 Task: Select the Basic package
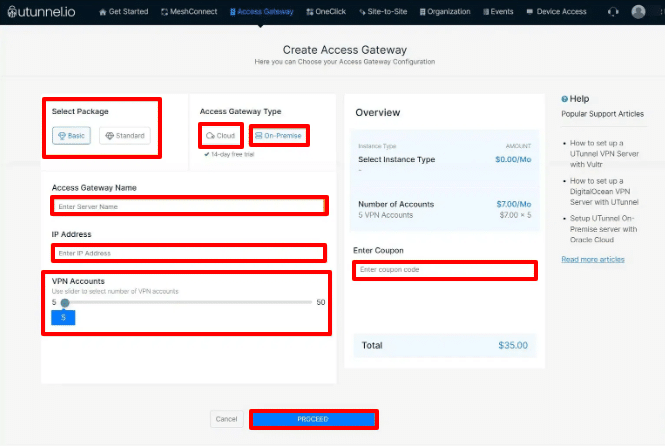point(72,135)
